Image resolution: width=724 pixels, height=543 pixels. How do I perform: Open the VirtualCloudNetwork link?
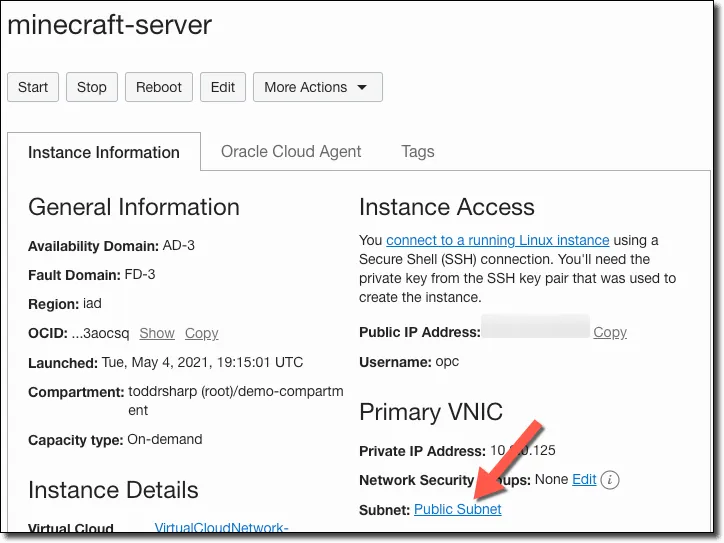(x=221, y=527)
